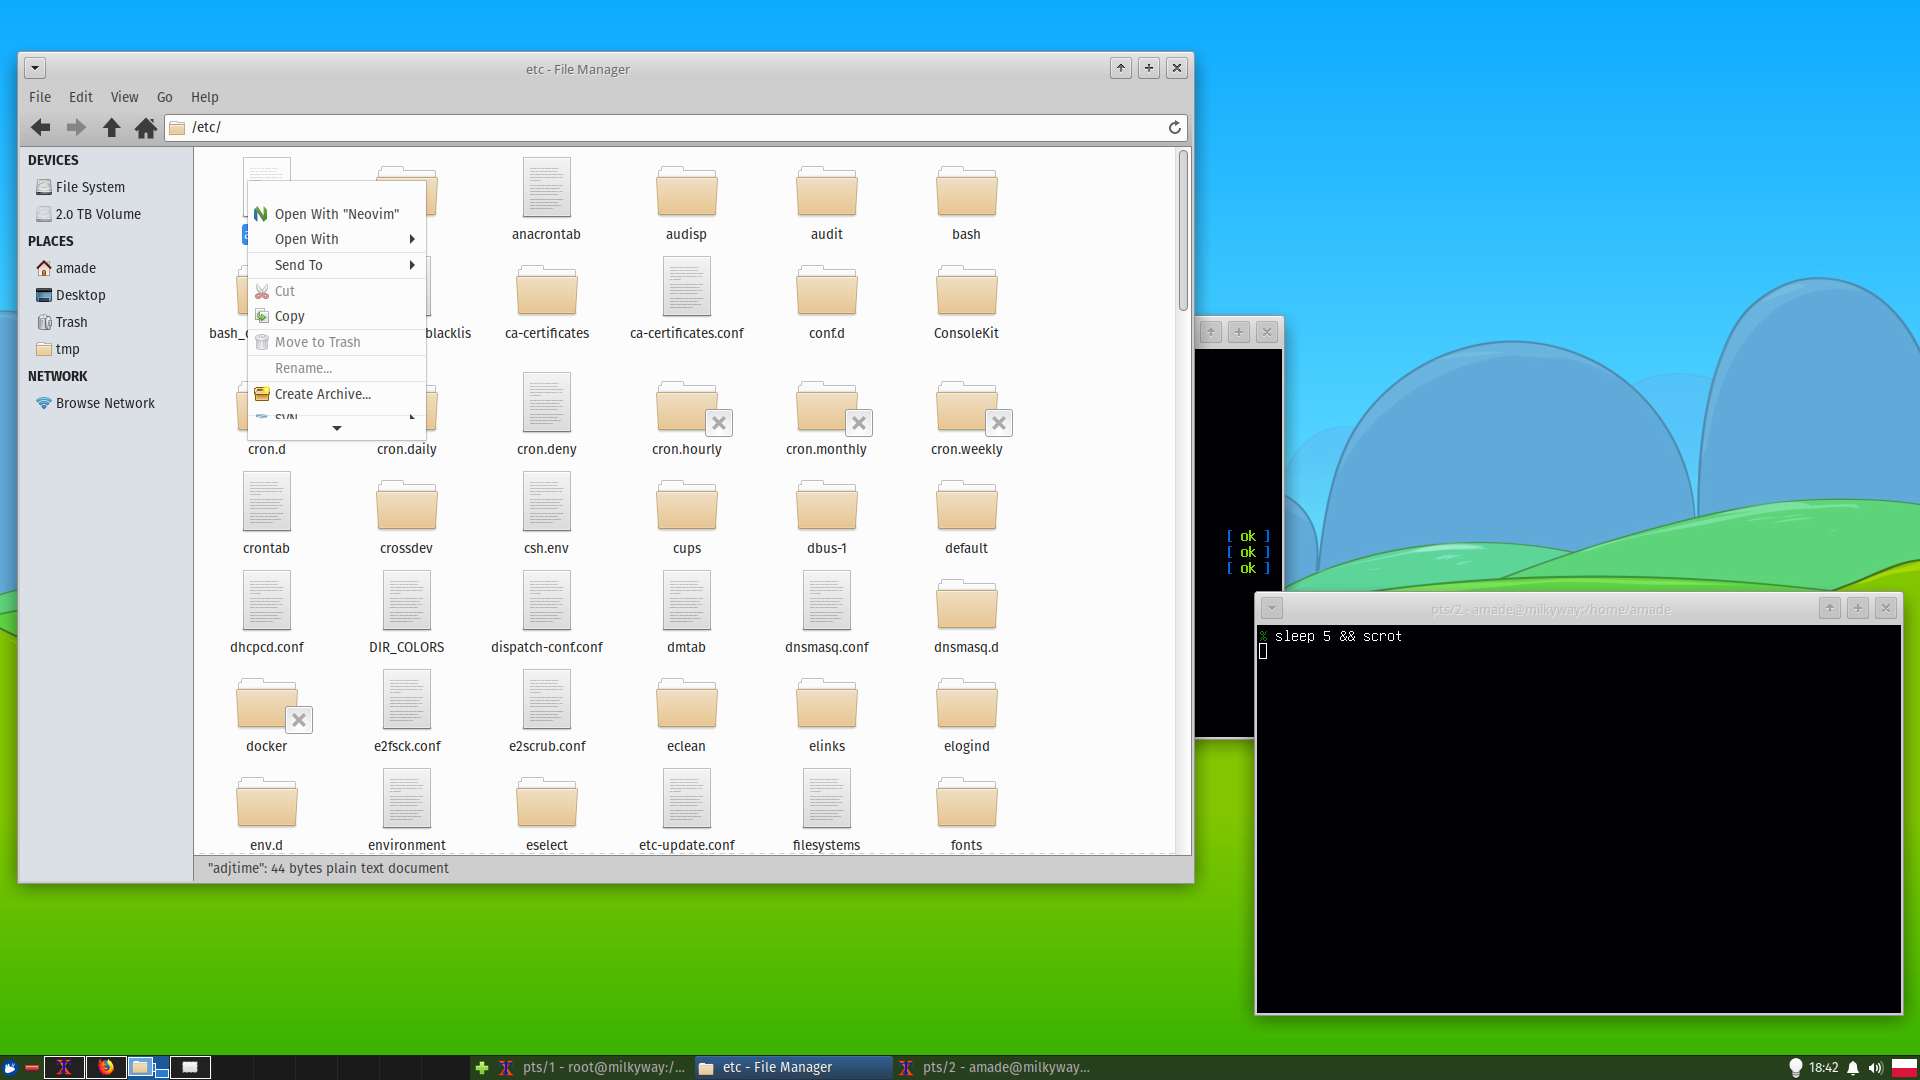Image resolution: width=1920 pixels, height=1080 pixels.
Task: Open the View menu
Action: (x=124, y=97)
